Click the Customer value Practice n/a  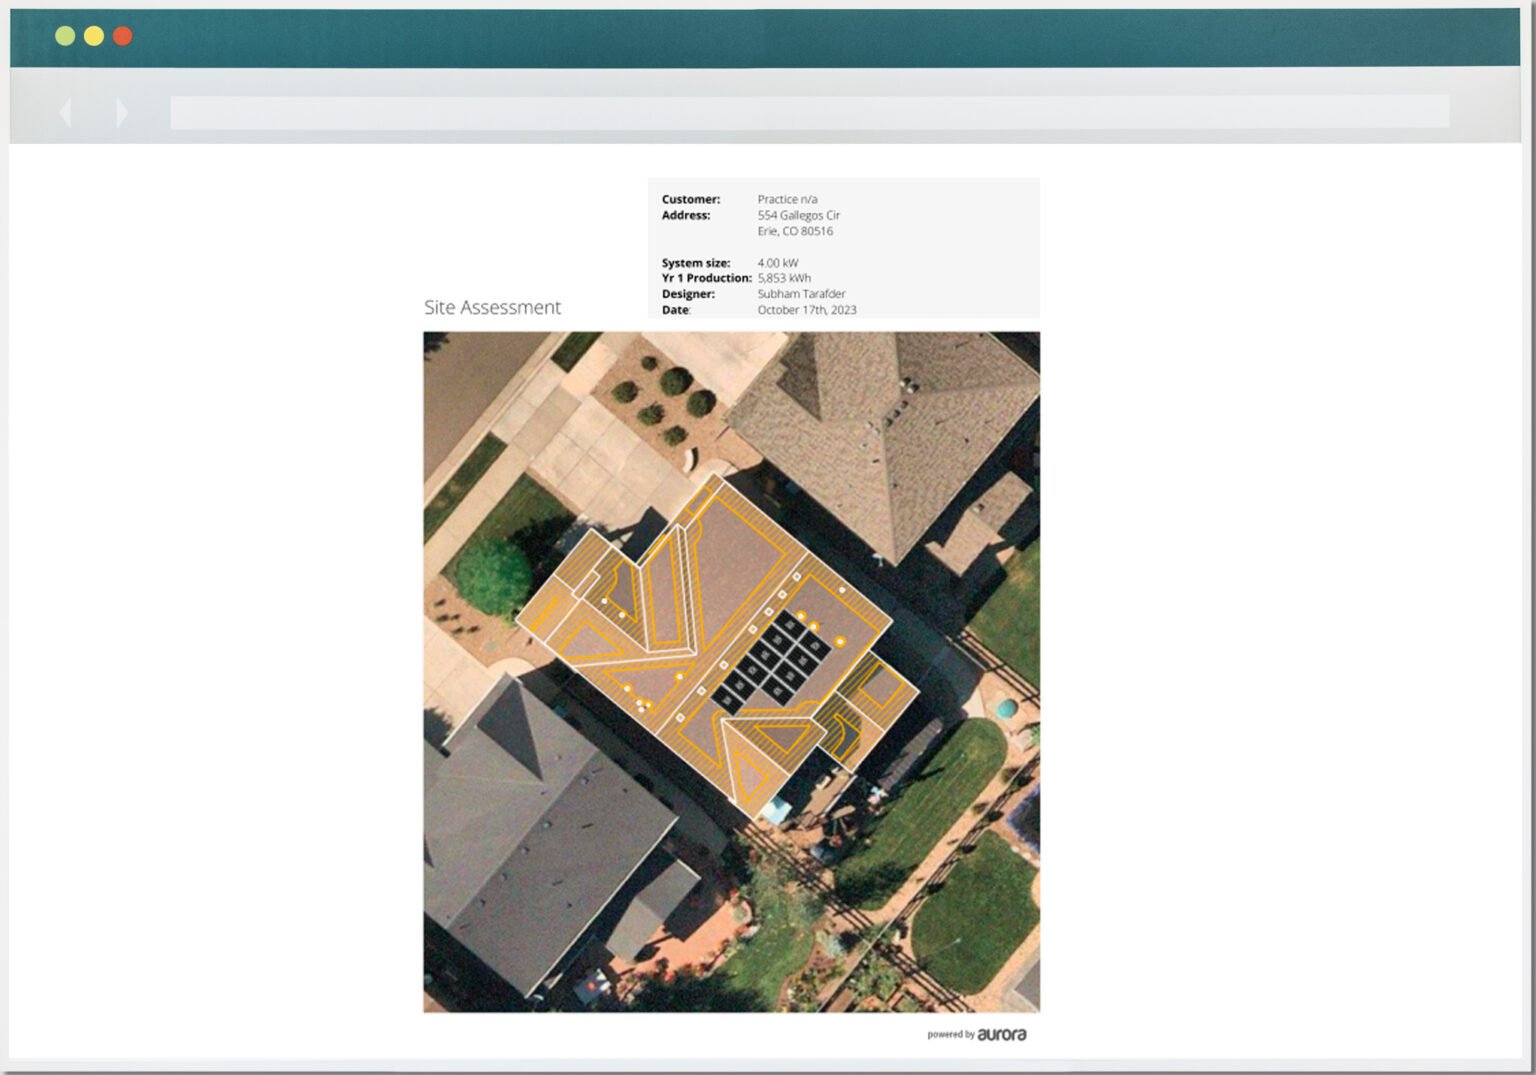[x=787, y=199]
